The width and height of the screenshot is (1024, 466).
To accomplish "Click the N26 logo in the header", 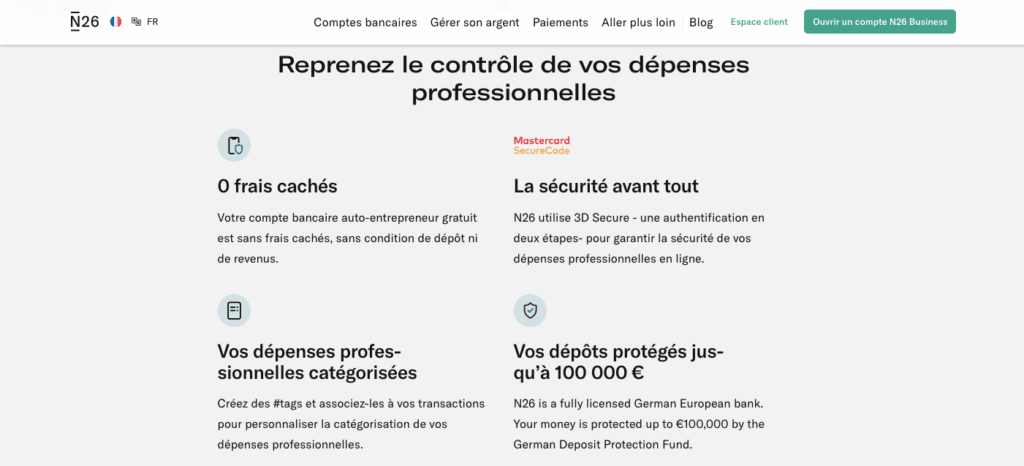I will [x=85, y=22].
